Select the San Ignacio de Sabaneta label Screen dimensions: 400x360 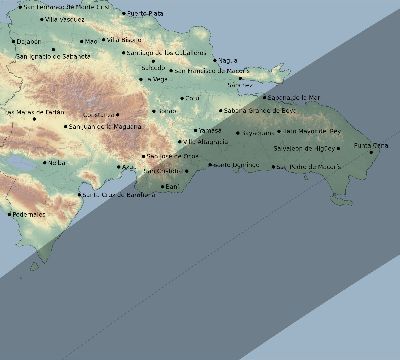(53, 56)
